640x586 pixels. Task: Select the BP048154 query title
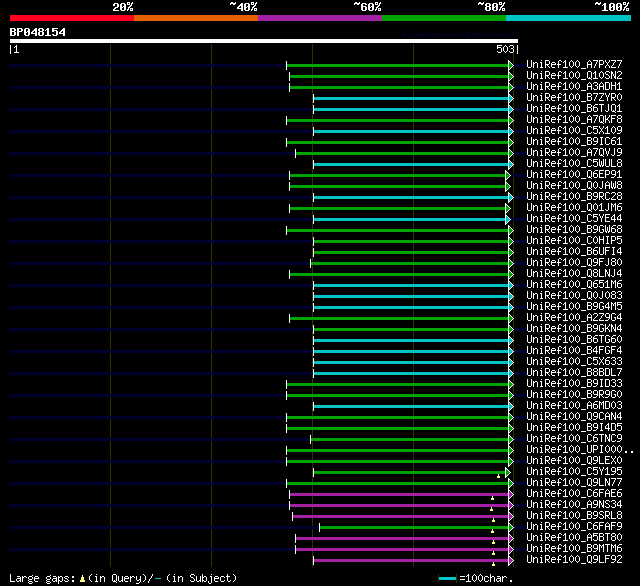[38, 32]
